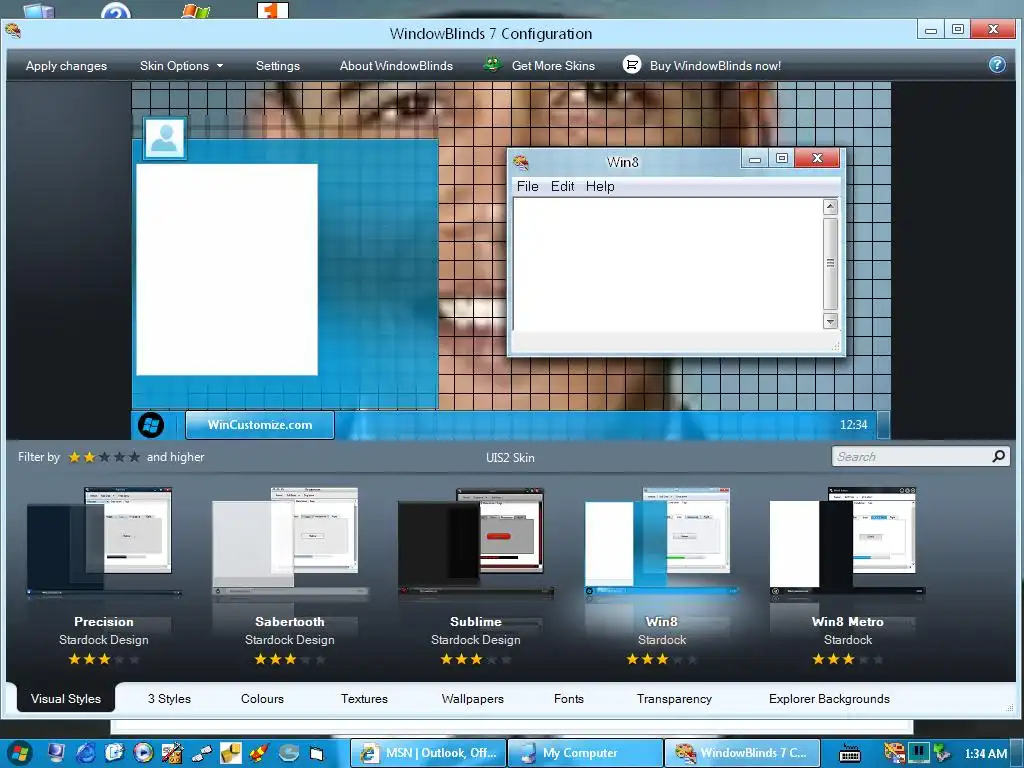Viewport: 1024px width, 768px height.
Task: Switch to Visual Styles tab
Action: [65, 698]
